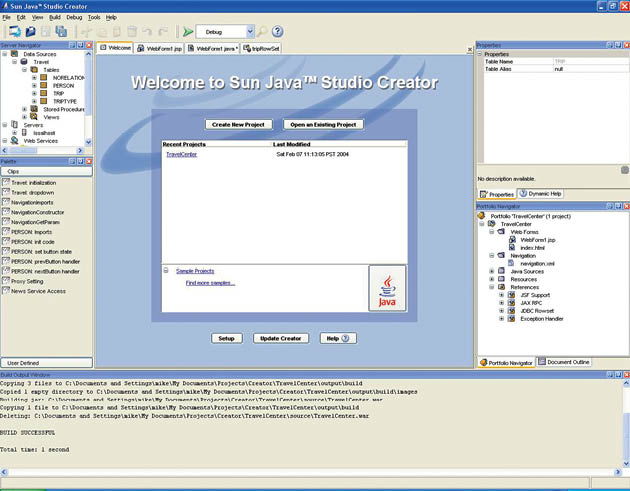Click the Proxy Setting clip icon
The image size is (630, 491).
coord(6,281)
